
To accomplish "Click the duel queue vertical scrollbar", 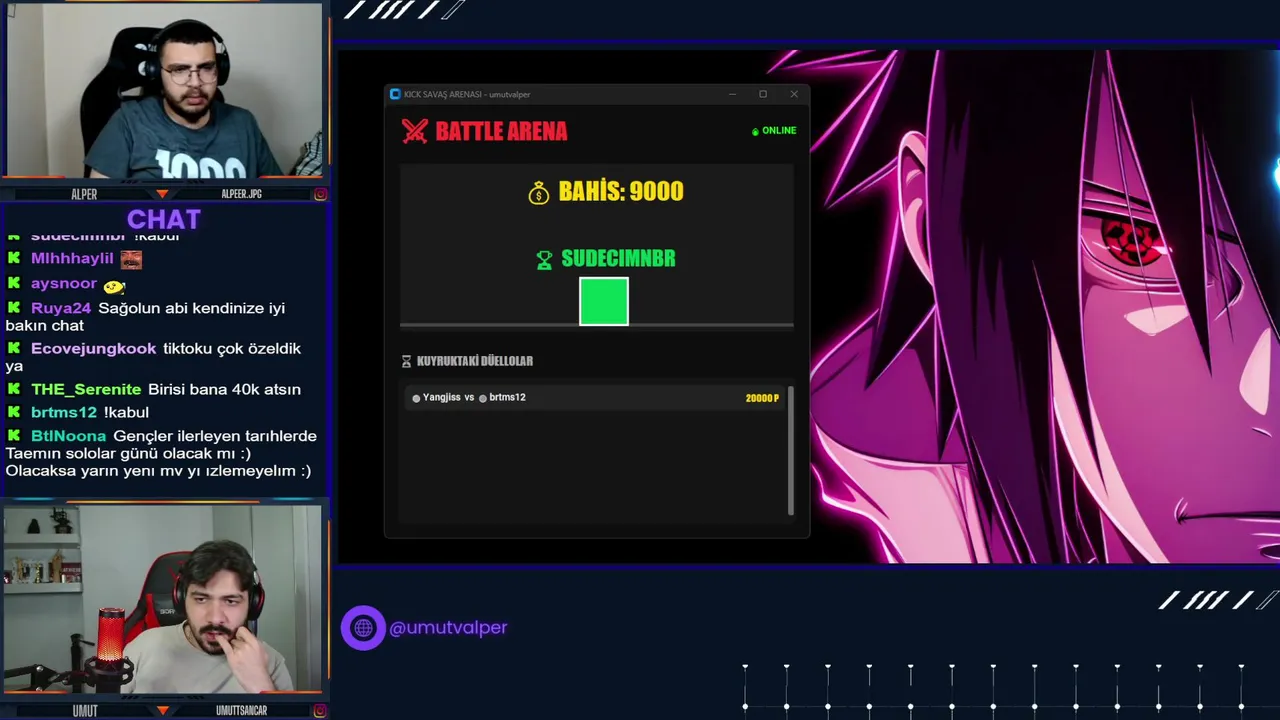I will [x=791, y=451].
